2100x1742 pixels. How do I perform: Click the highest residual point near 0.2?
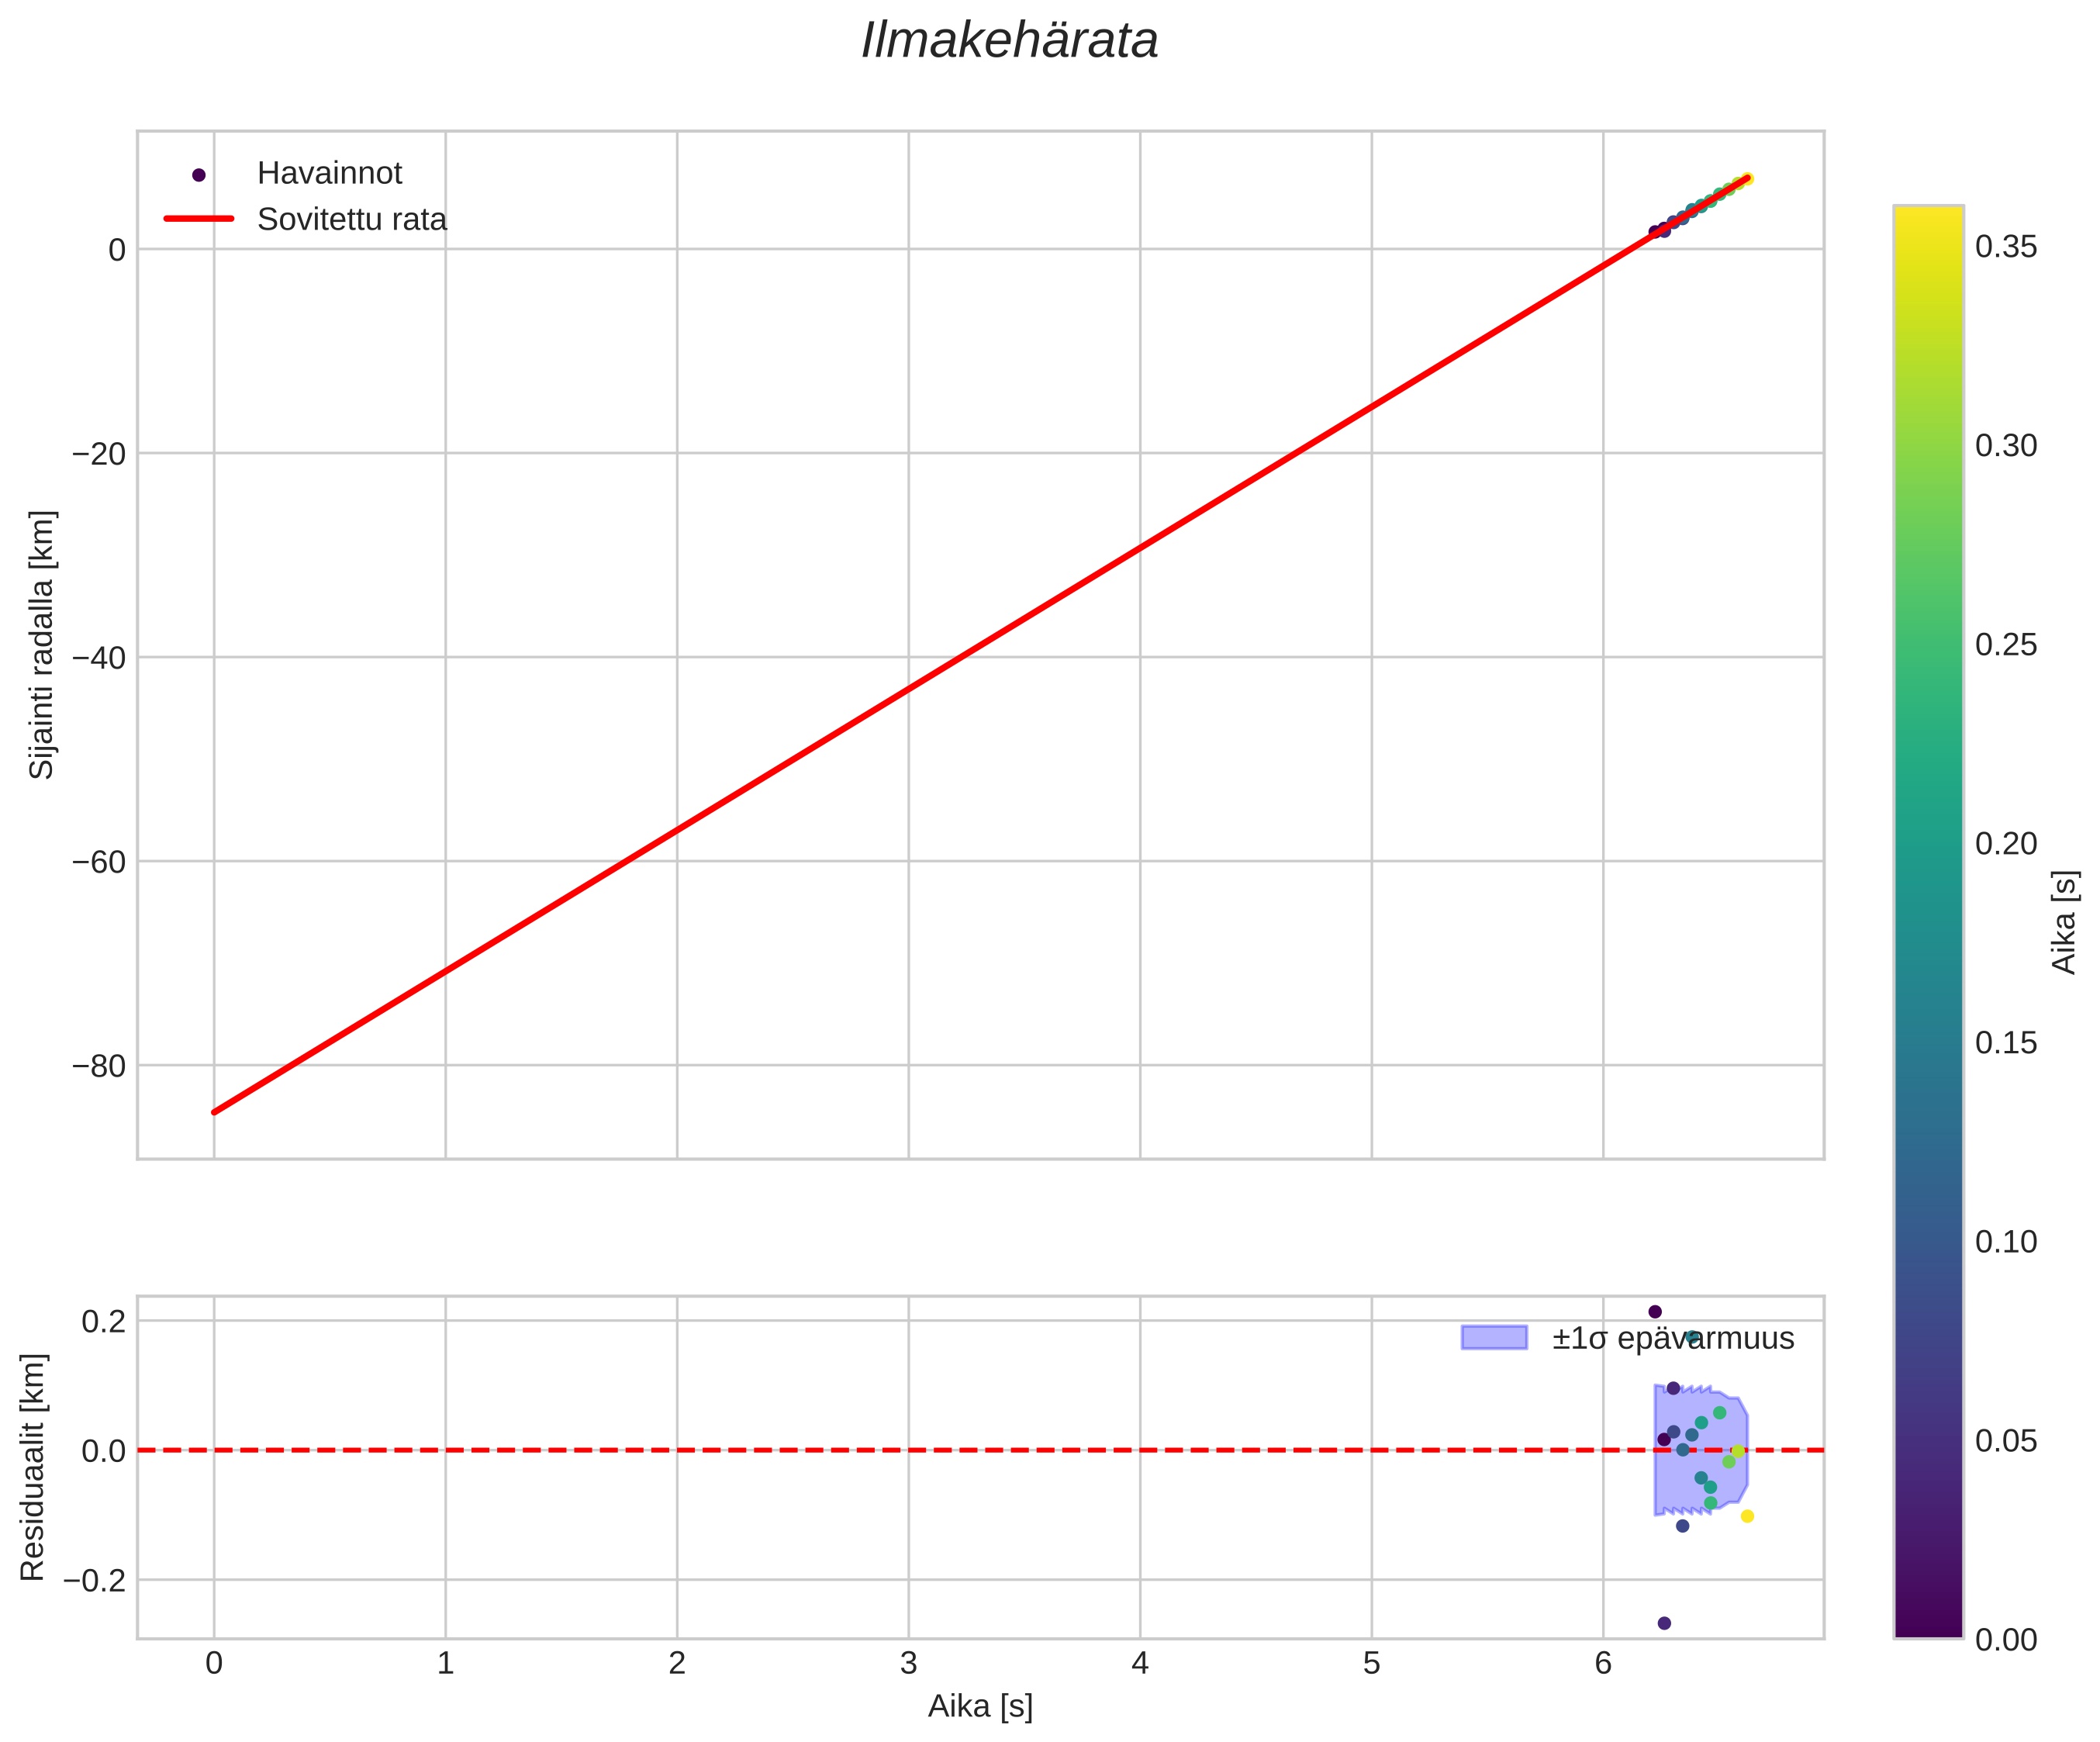[x=1655, y=1312]
